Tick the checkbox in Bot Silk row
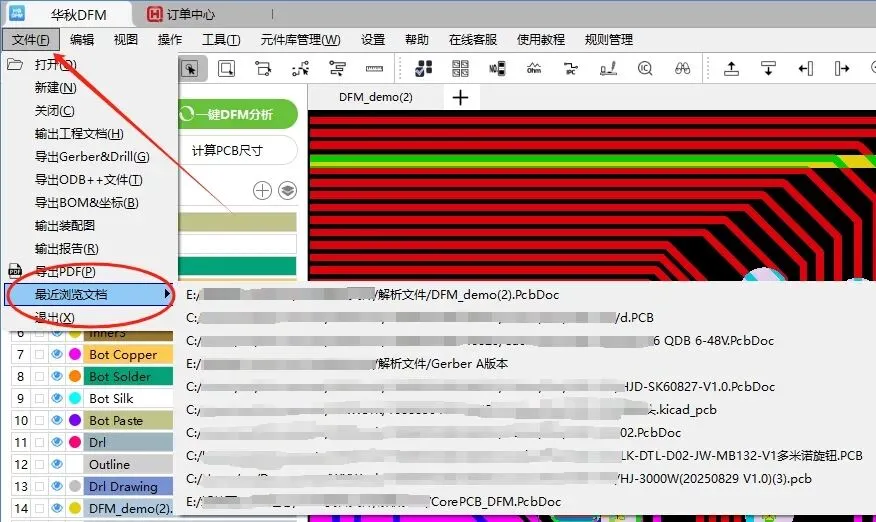Screen dimensions: 876x522 (x=39, y=398)
